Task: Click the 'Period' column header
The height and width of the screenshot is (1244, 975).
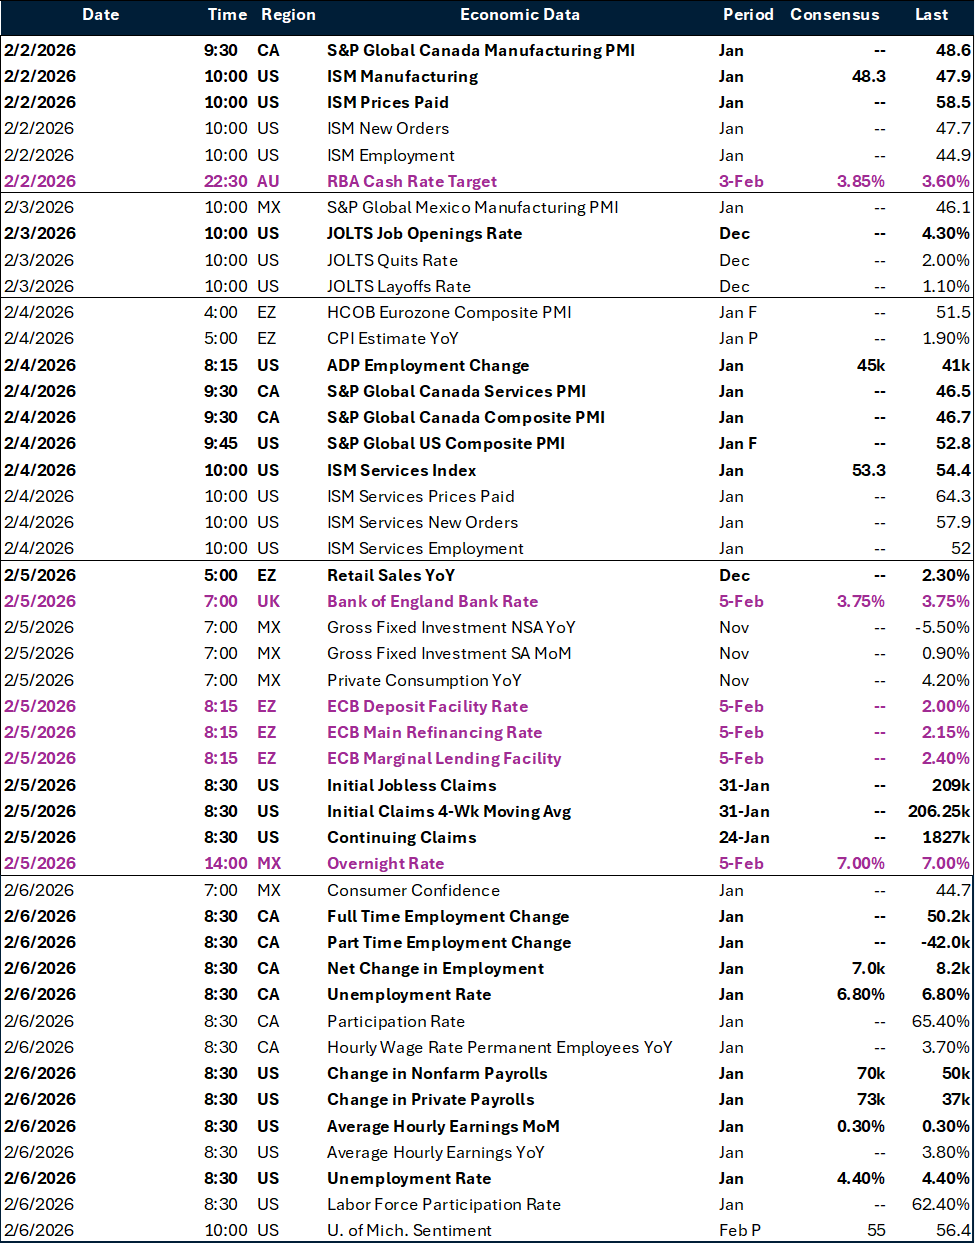Action: [x=748, y=14]
